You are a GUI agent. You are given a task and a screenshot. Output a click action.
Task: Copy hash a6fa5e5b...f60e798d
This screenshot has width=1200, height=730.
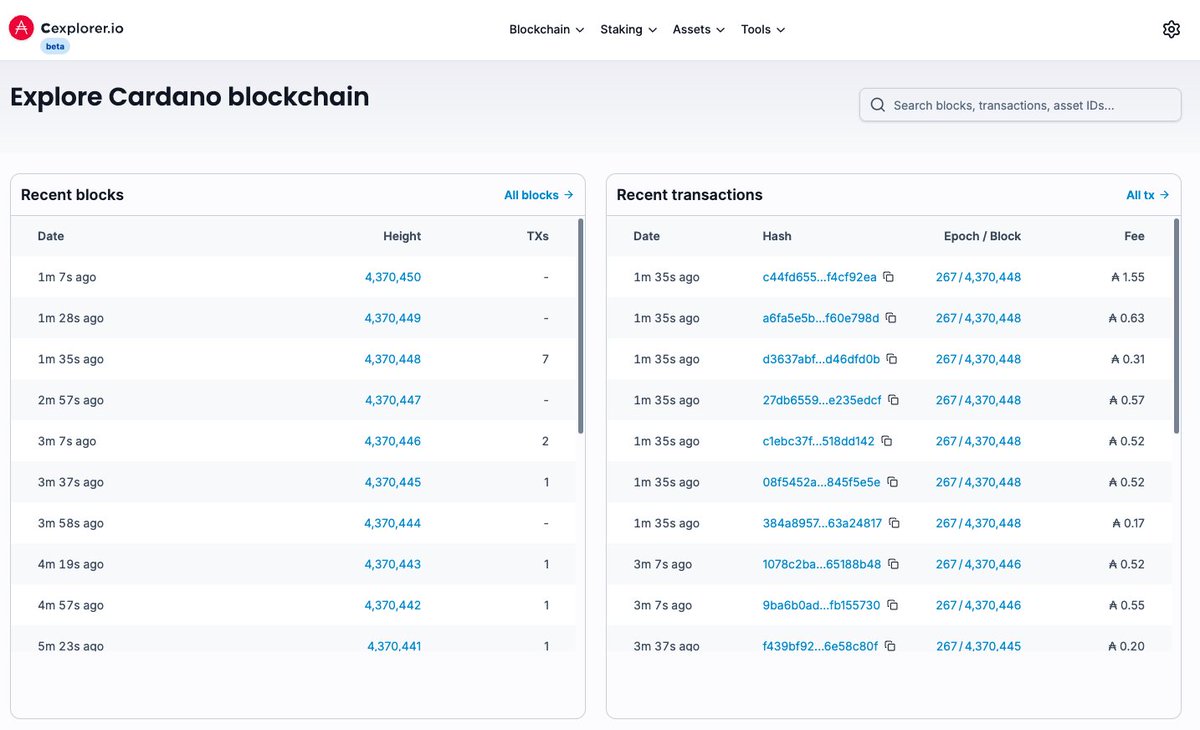(891, 318)
